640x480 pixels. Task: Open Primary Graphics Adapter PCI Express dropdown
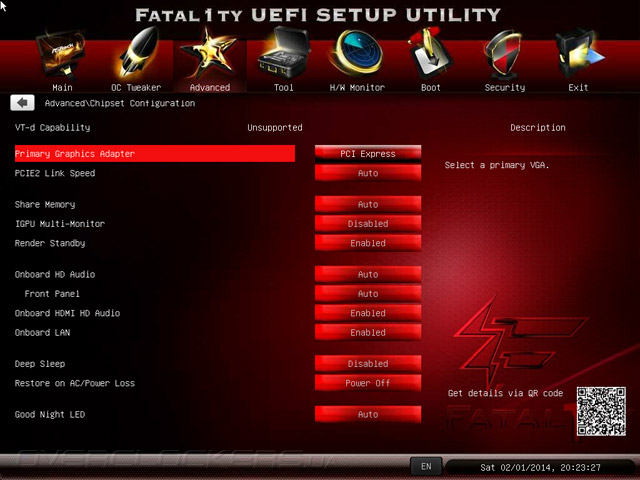368,154
